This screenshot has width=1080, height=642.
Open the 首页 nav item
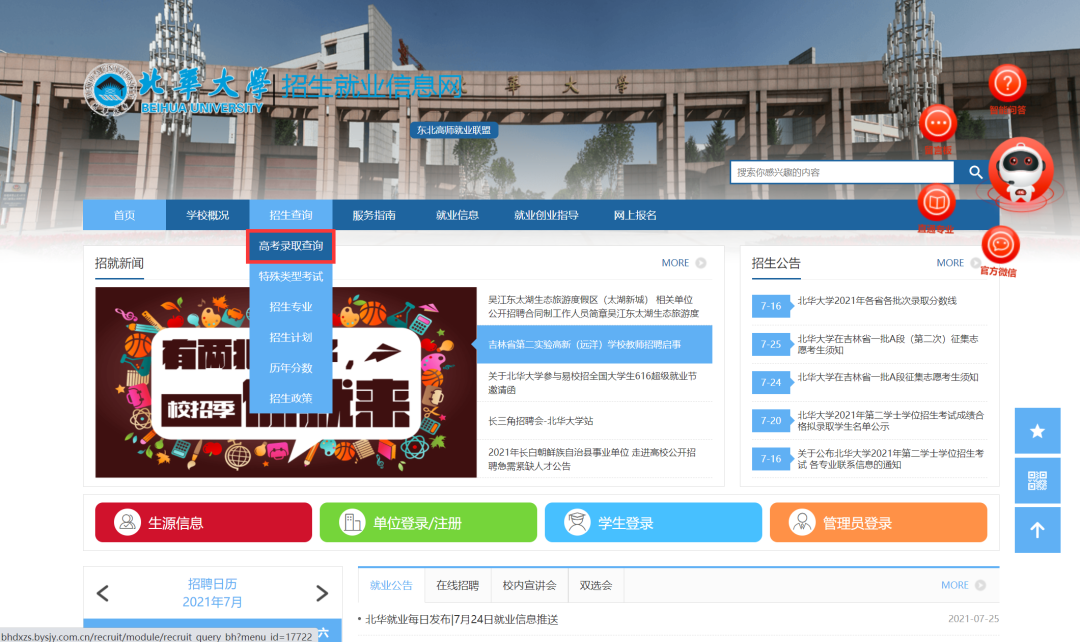coord(125,215)
